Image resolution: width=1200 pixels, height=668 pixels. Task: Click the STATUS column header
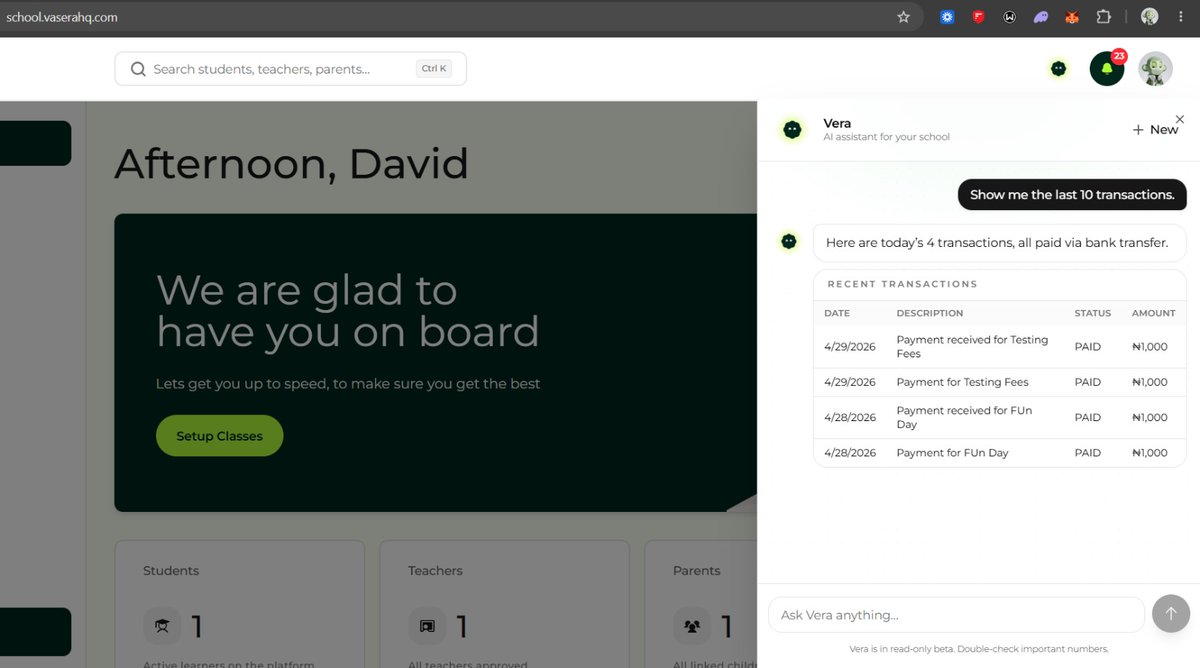pos(1093,313)
